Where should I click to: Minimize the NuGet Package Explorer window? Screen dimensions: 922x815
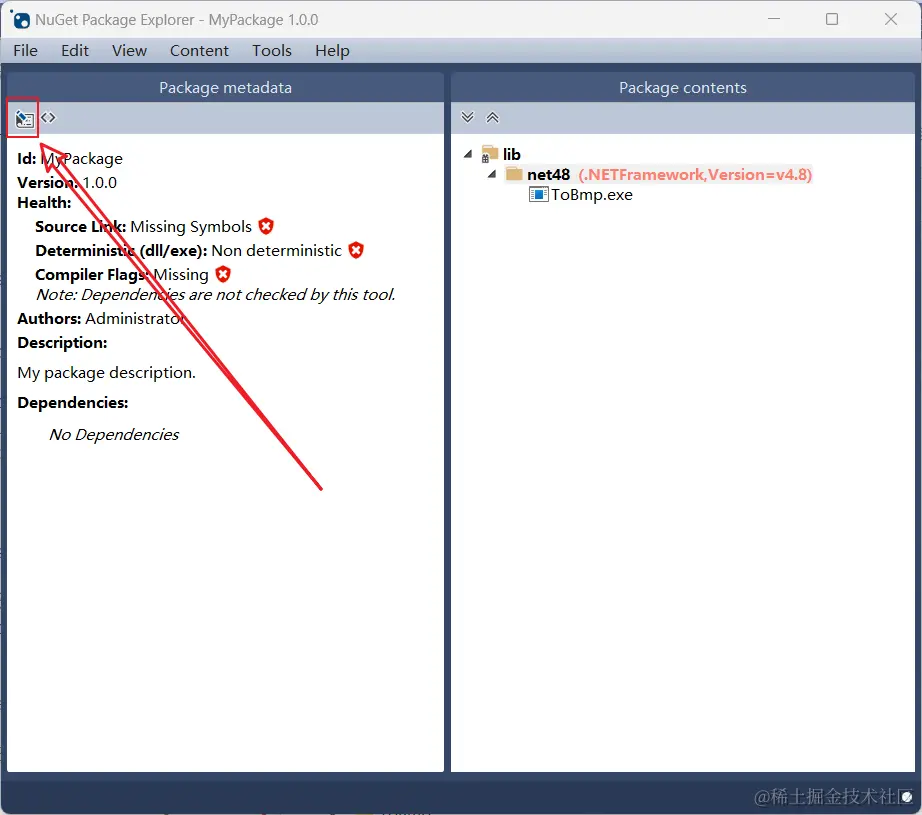click(774, 19)
